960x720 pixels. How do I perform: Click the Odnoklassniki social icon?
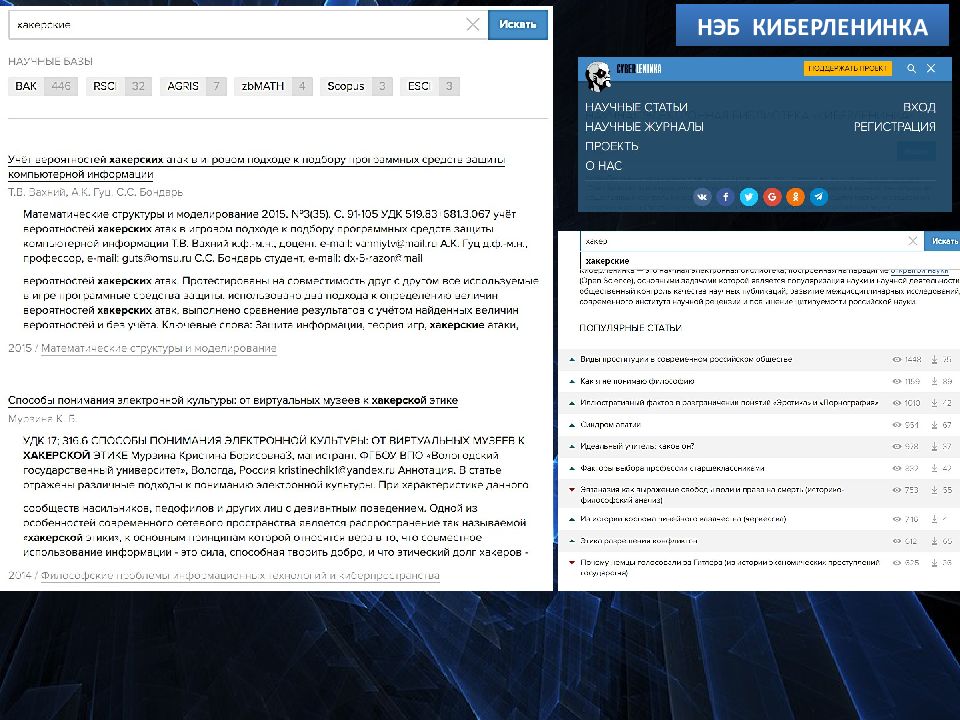(795, 197)
